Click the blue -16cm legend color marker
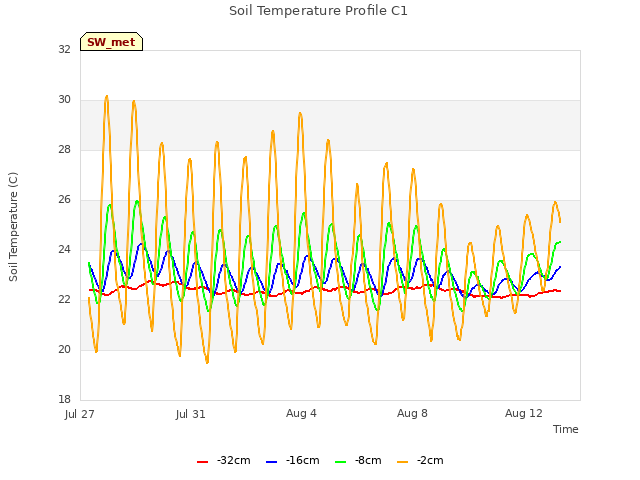 pyautogui.click(x=271, y=462)
